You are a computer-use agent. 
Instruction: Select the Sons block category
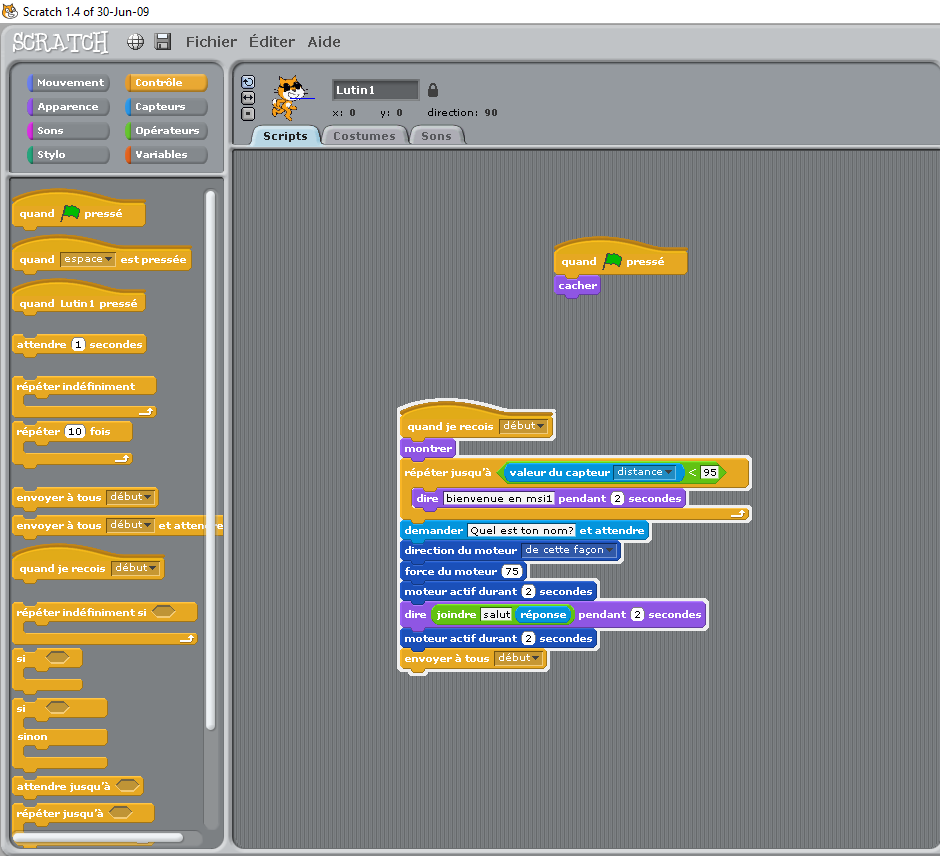[x=68, y=131]
